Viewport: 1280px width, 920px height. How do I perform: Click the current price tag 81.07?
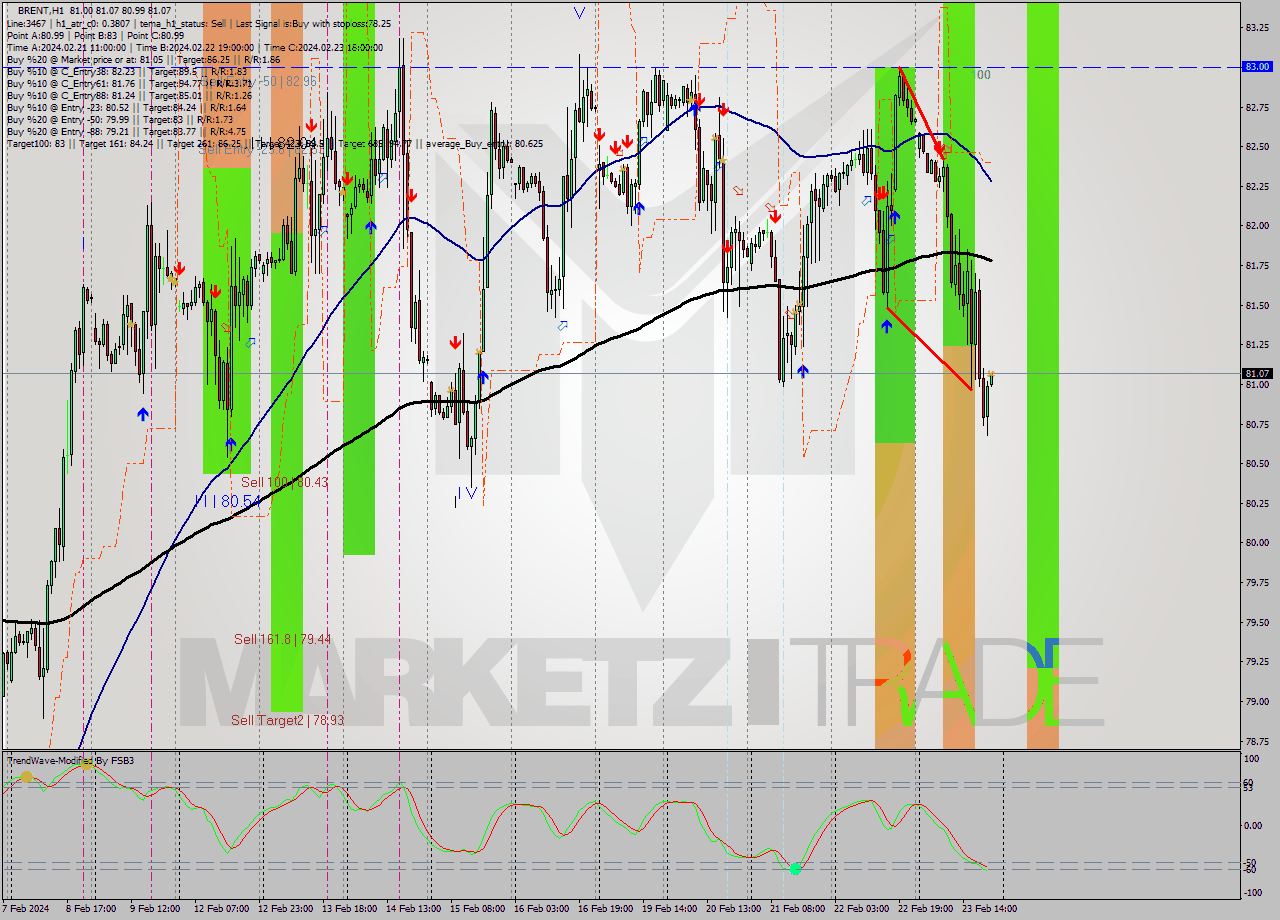coord(1257,374)
